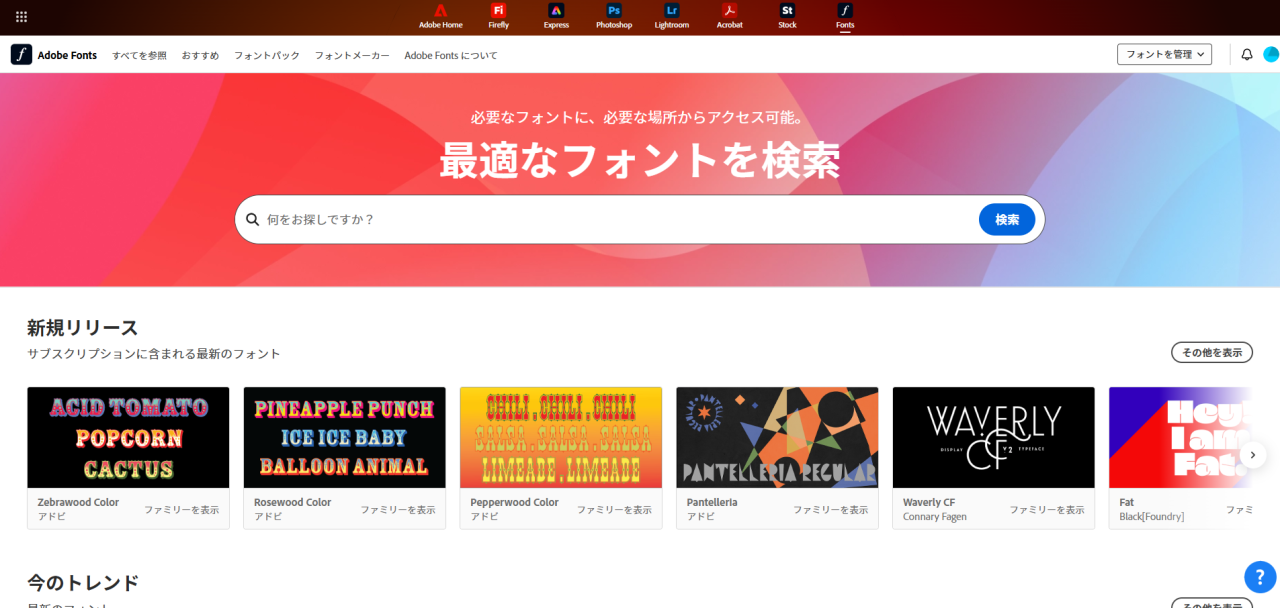Open the Fat font preview thumbnail

click(1180, 437)
